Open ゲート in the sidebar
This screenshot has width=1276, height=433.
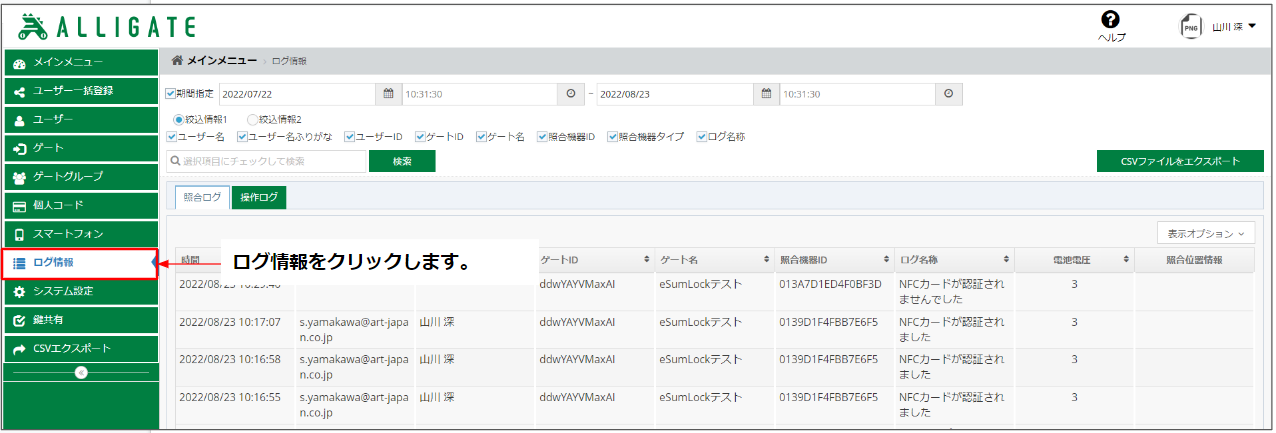click(x=81, y=148)
